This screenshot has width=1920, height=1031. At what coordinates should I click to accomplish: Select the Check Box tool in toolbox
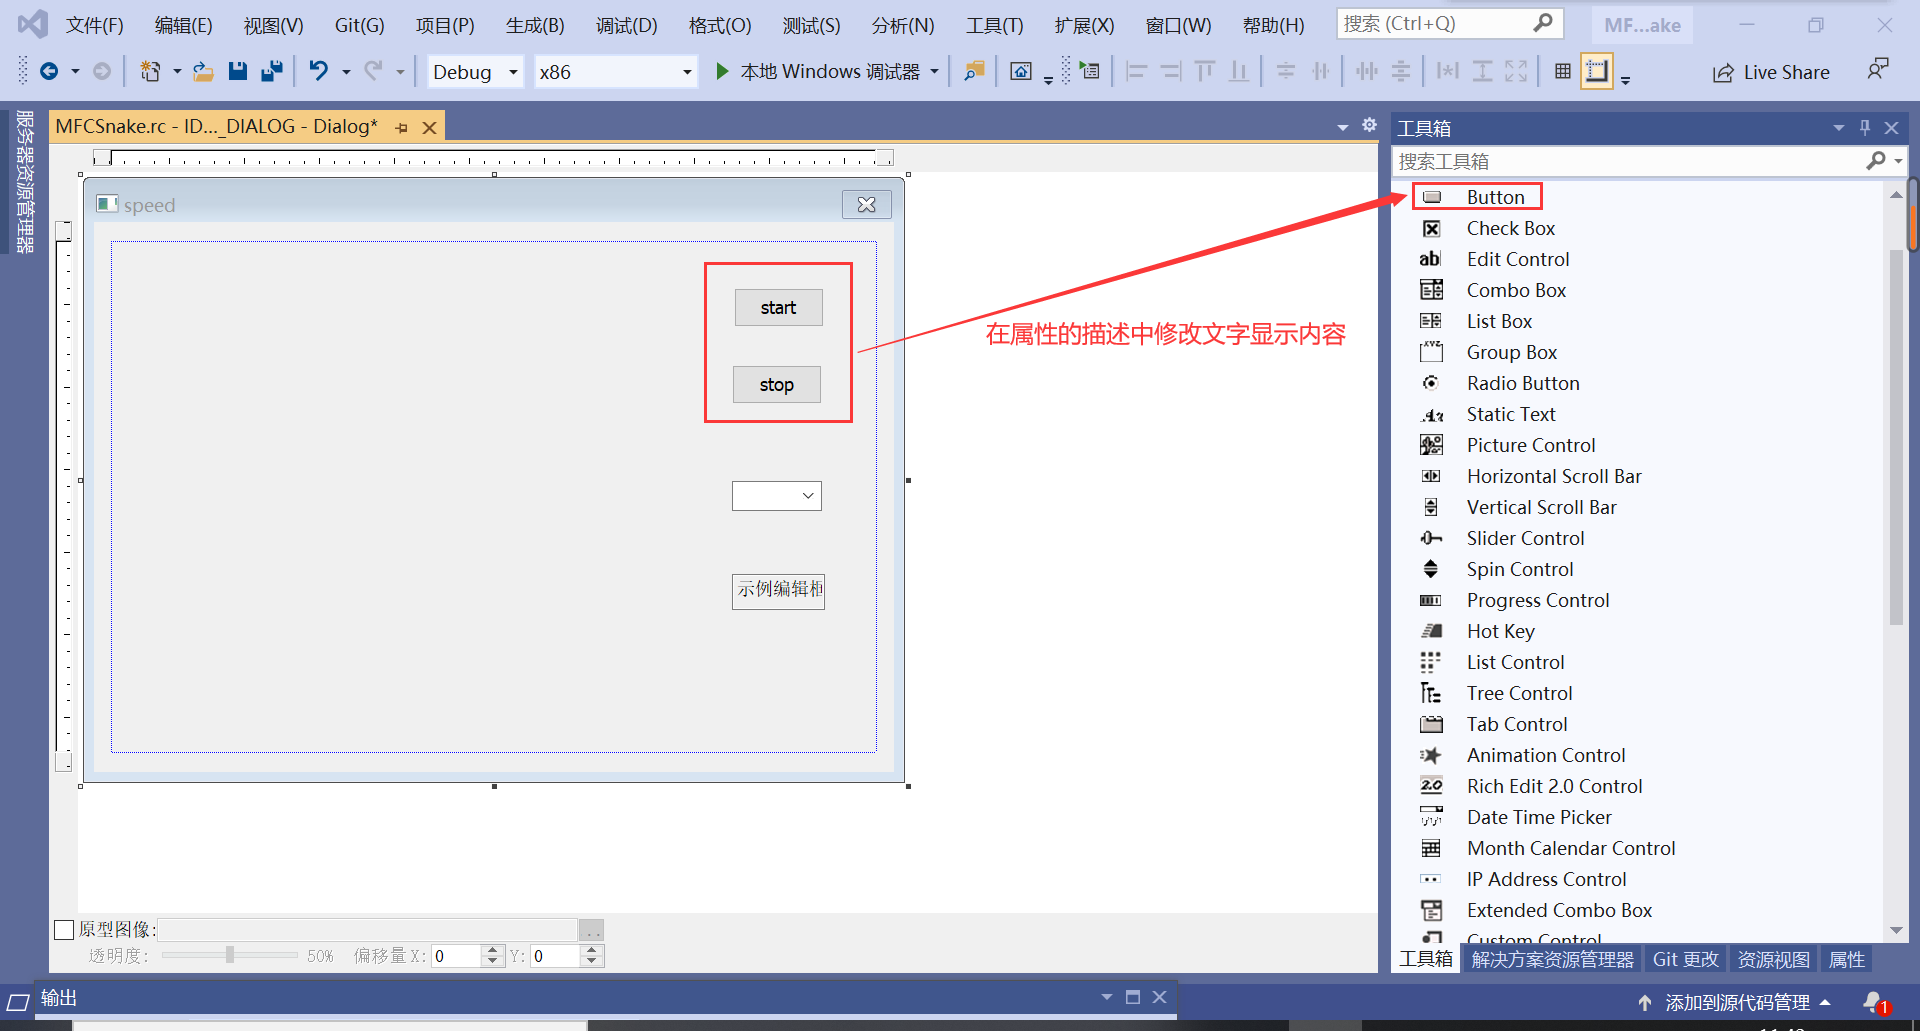(1511, 228)
